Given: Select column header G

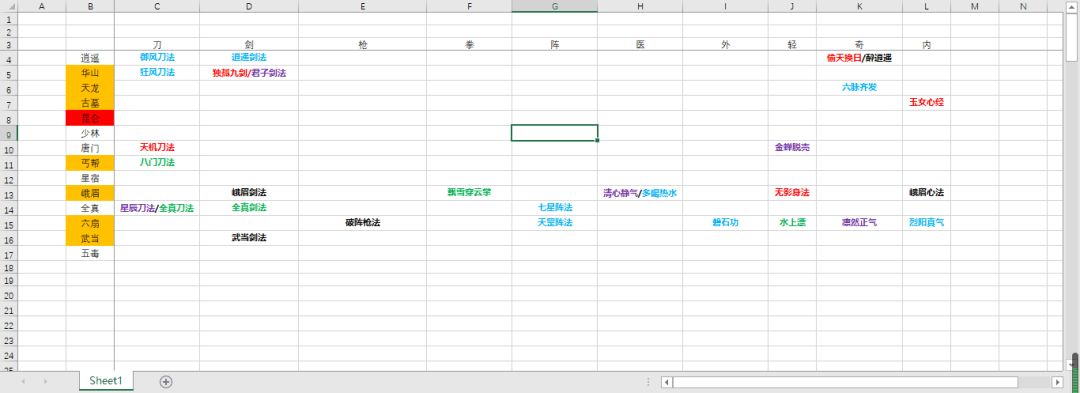Looking at the screenshot, I should [x=554, y=6].
